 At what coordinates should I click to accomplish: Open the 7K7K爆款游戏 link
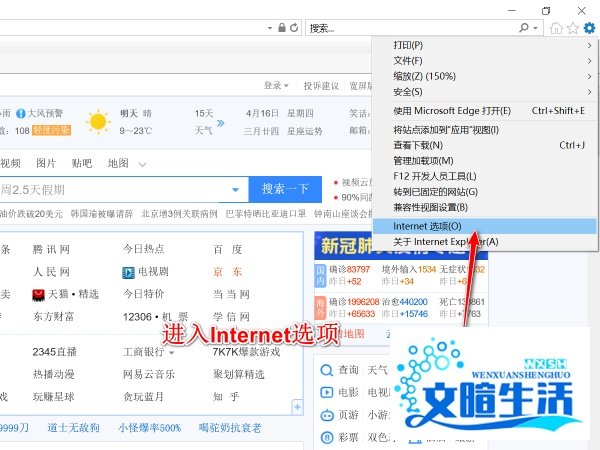[x=246, y=352]
